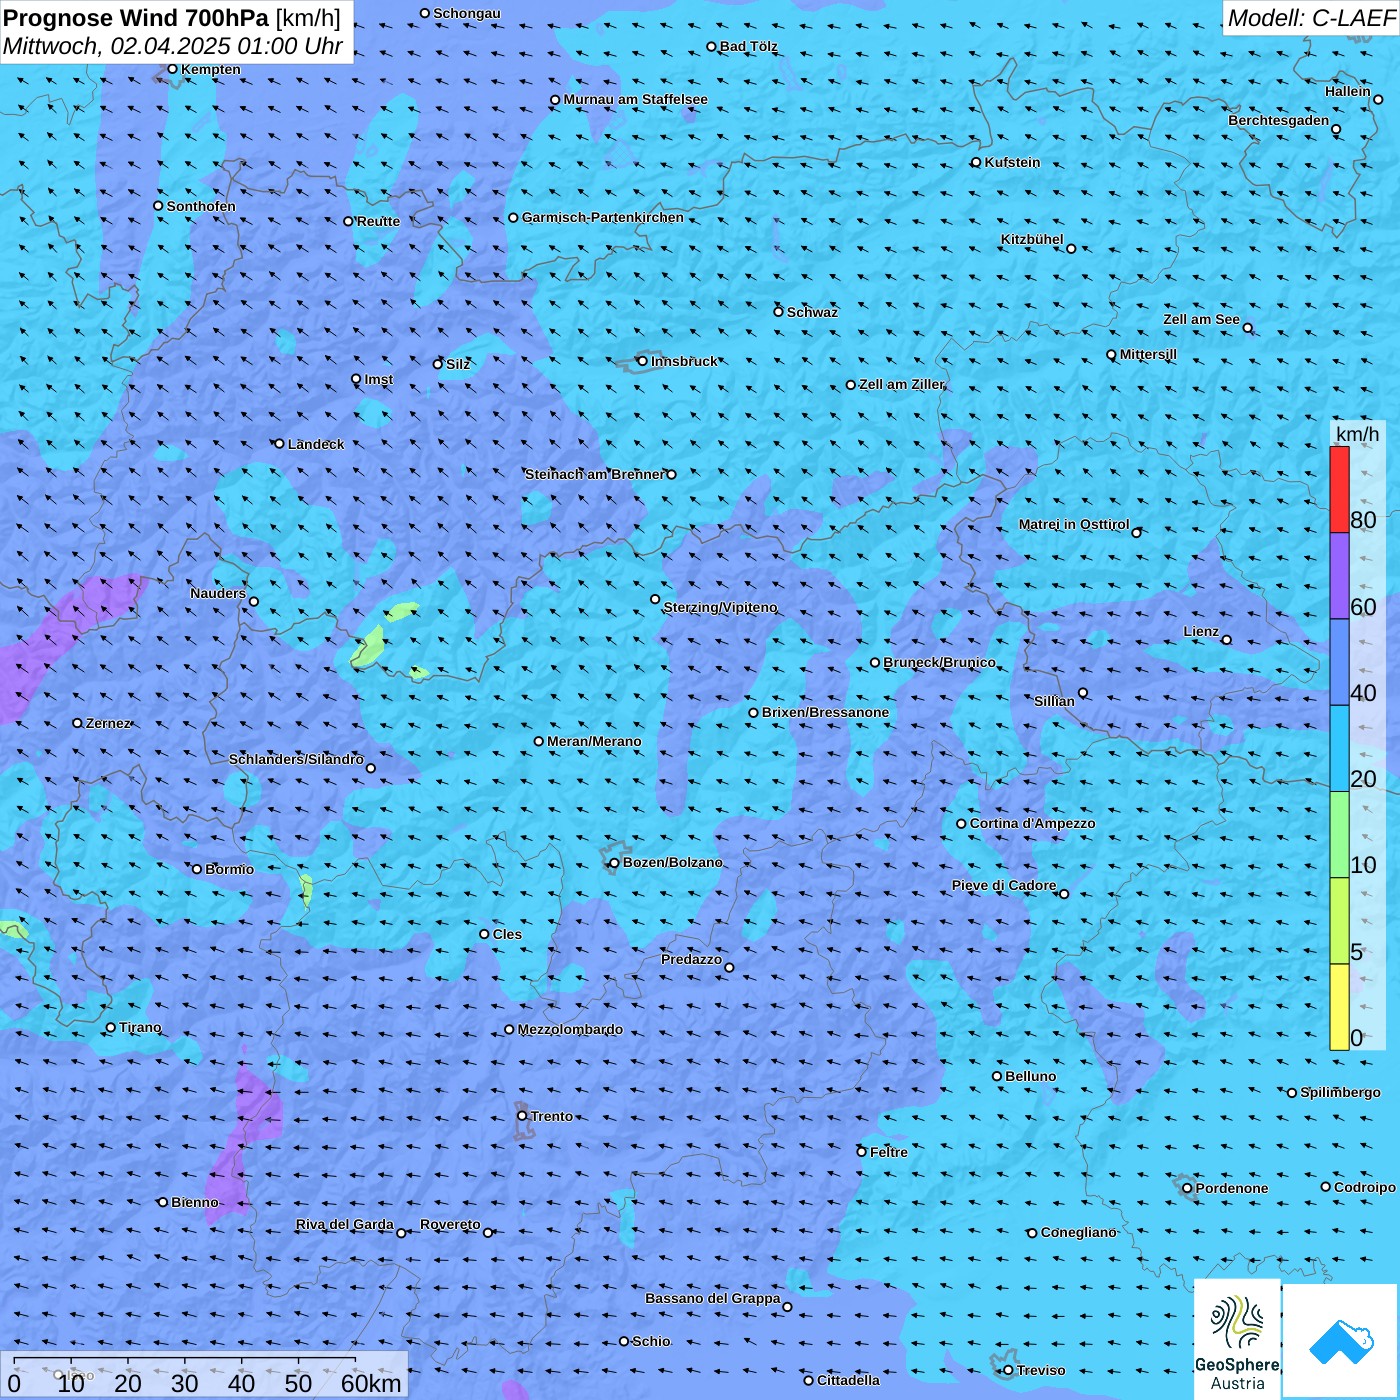Click the Hallein location dot

[1378, 99]
